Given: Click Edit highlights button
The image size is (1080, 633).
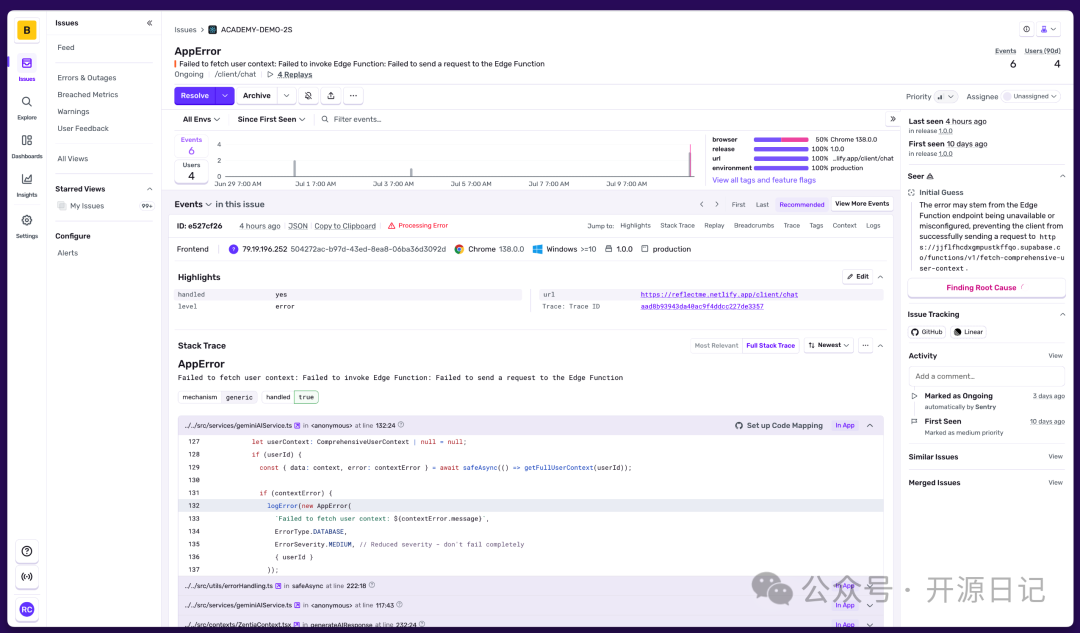Looking at the screenshot, I should tap(858, 277).
